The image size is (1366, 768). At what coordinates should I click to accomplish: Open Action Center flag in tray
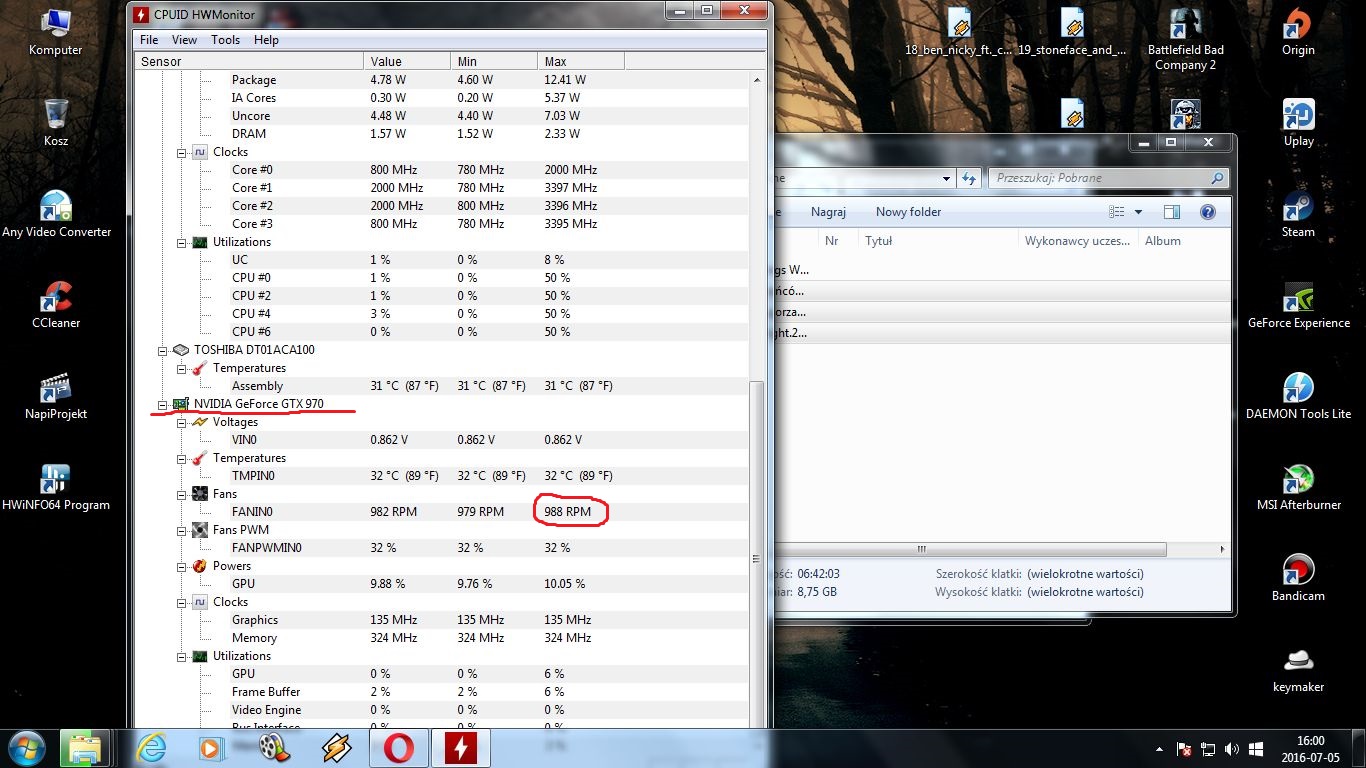(1184, 749)
